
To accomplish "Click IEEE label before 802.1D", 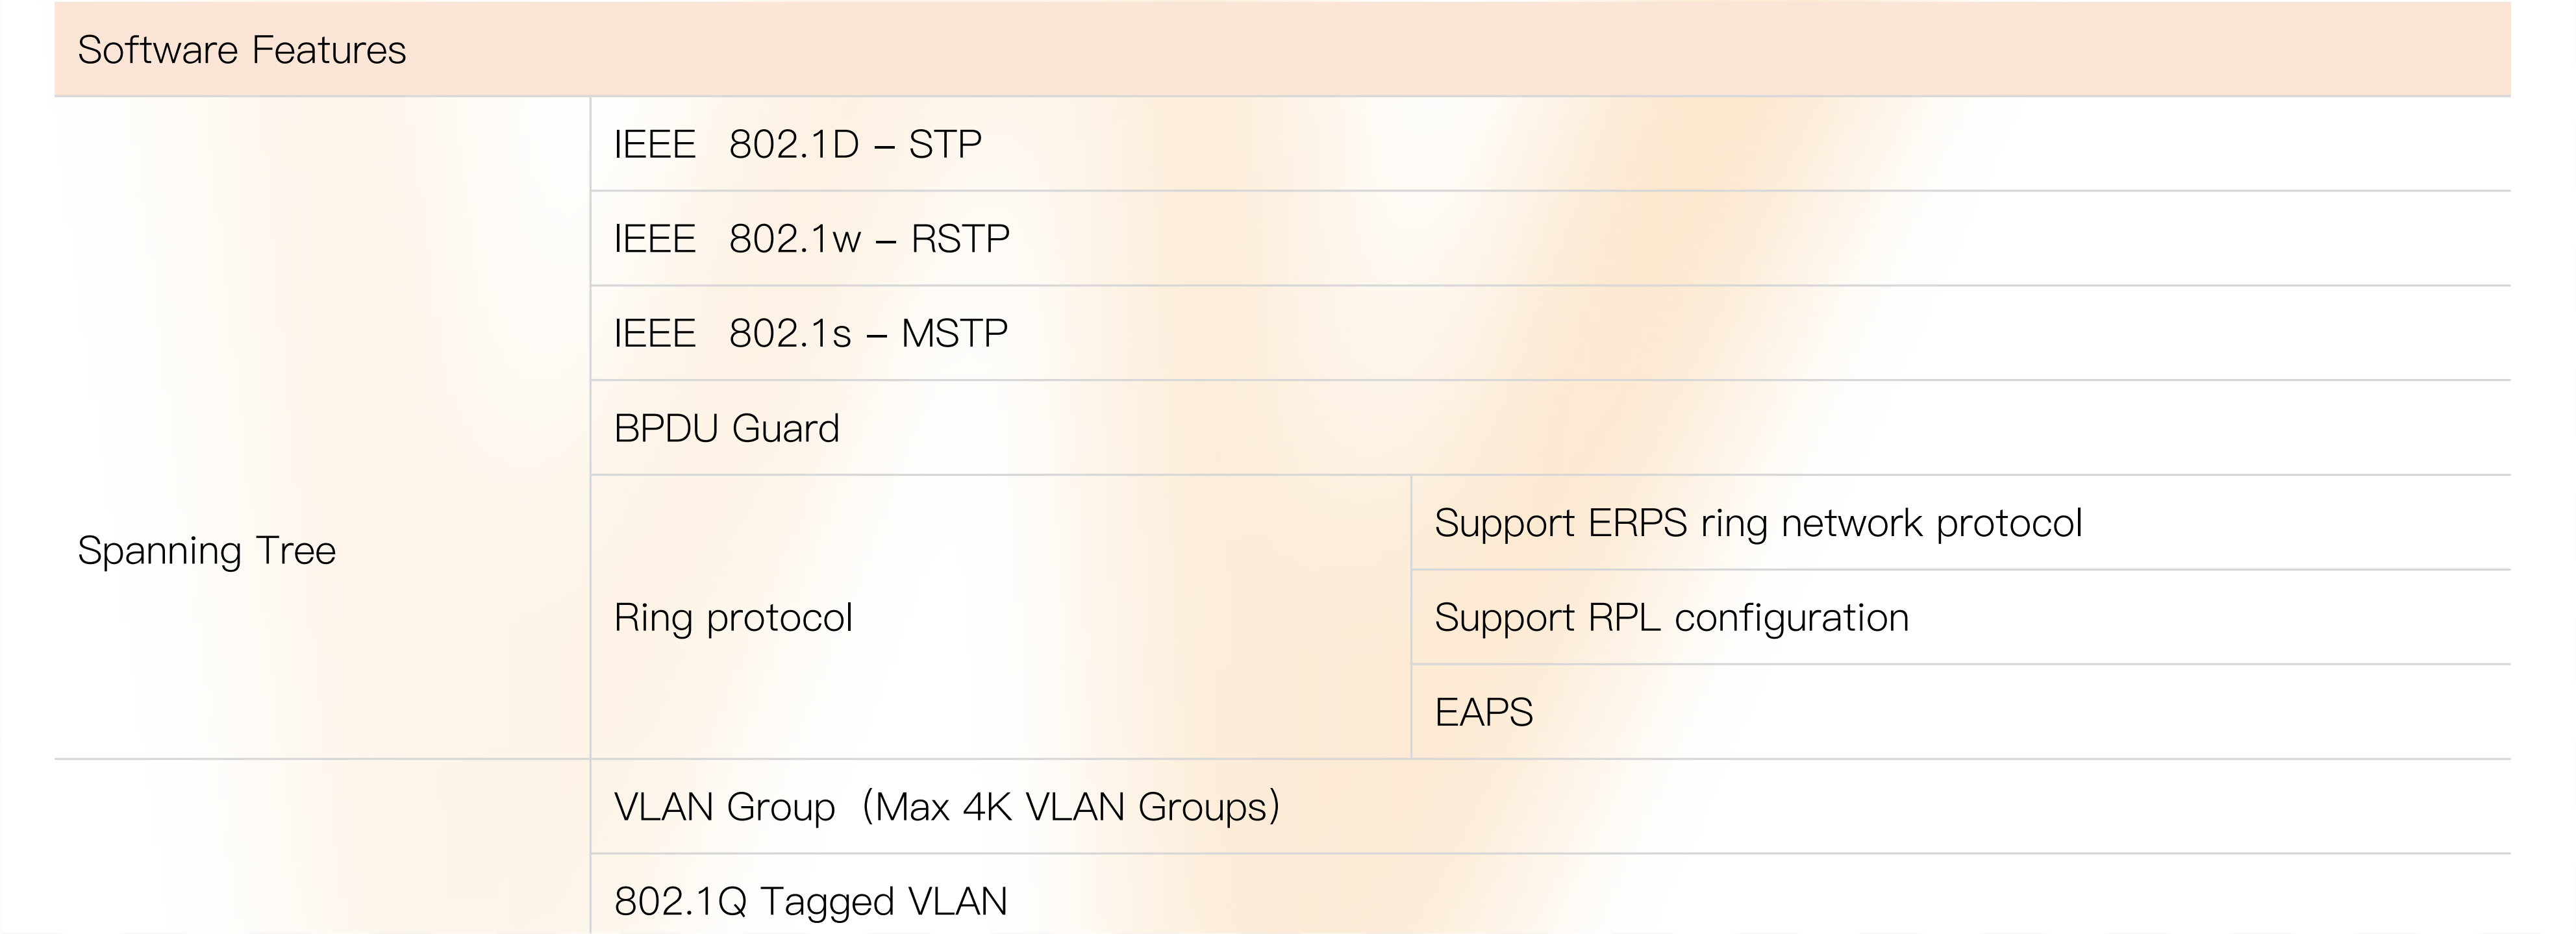I will 655,145.
